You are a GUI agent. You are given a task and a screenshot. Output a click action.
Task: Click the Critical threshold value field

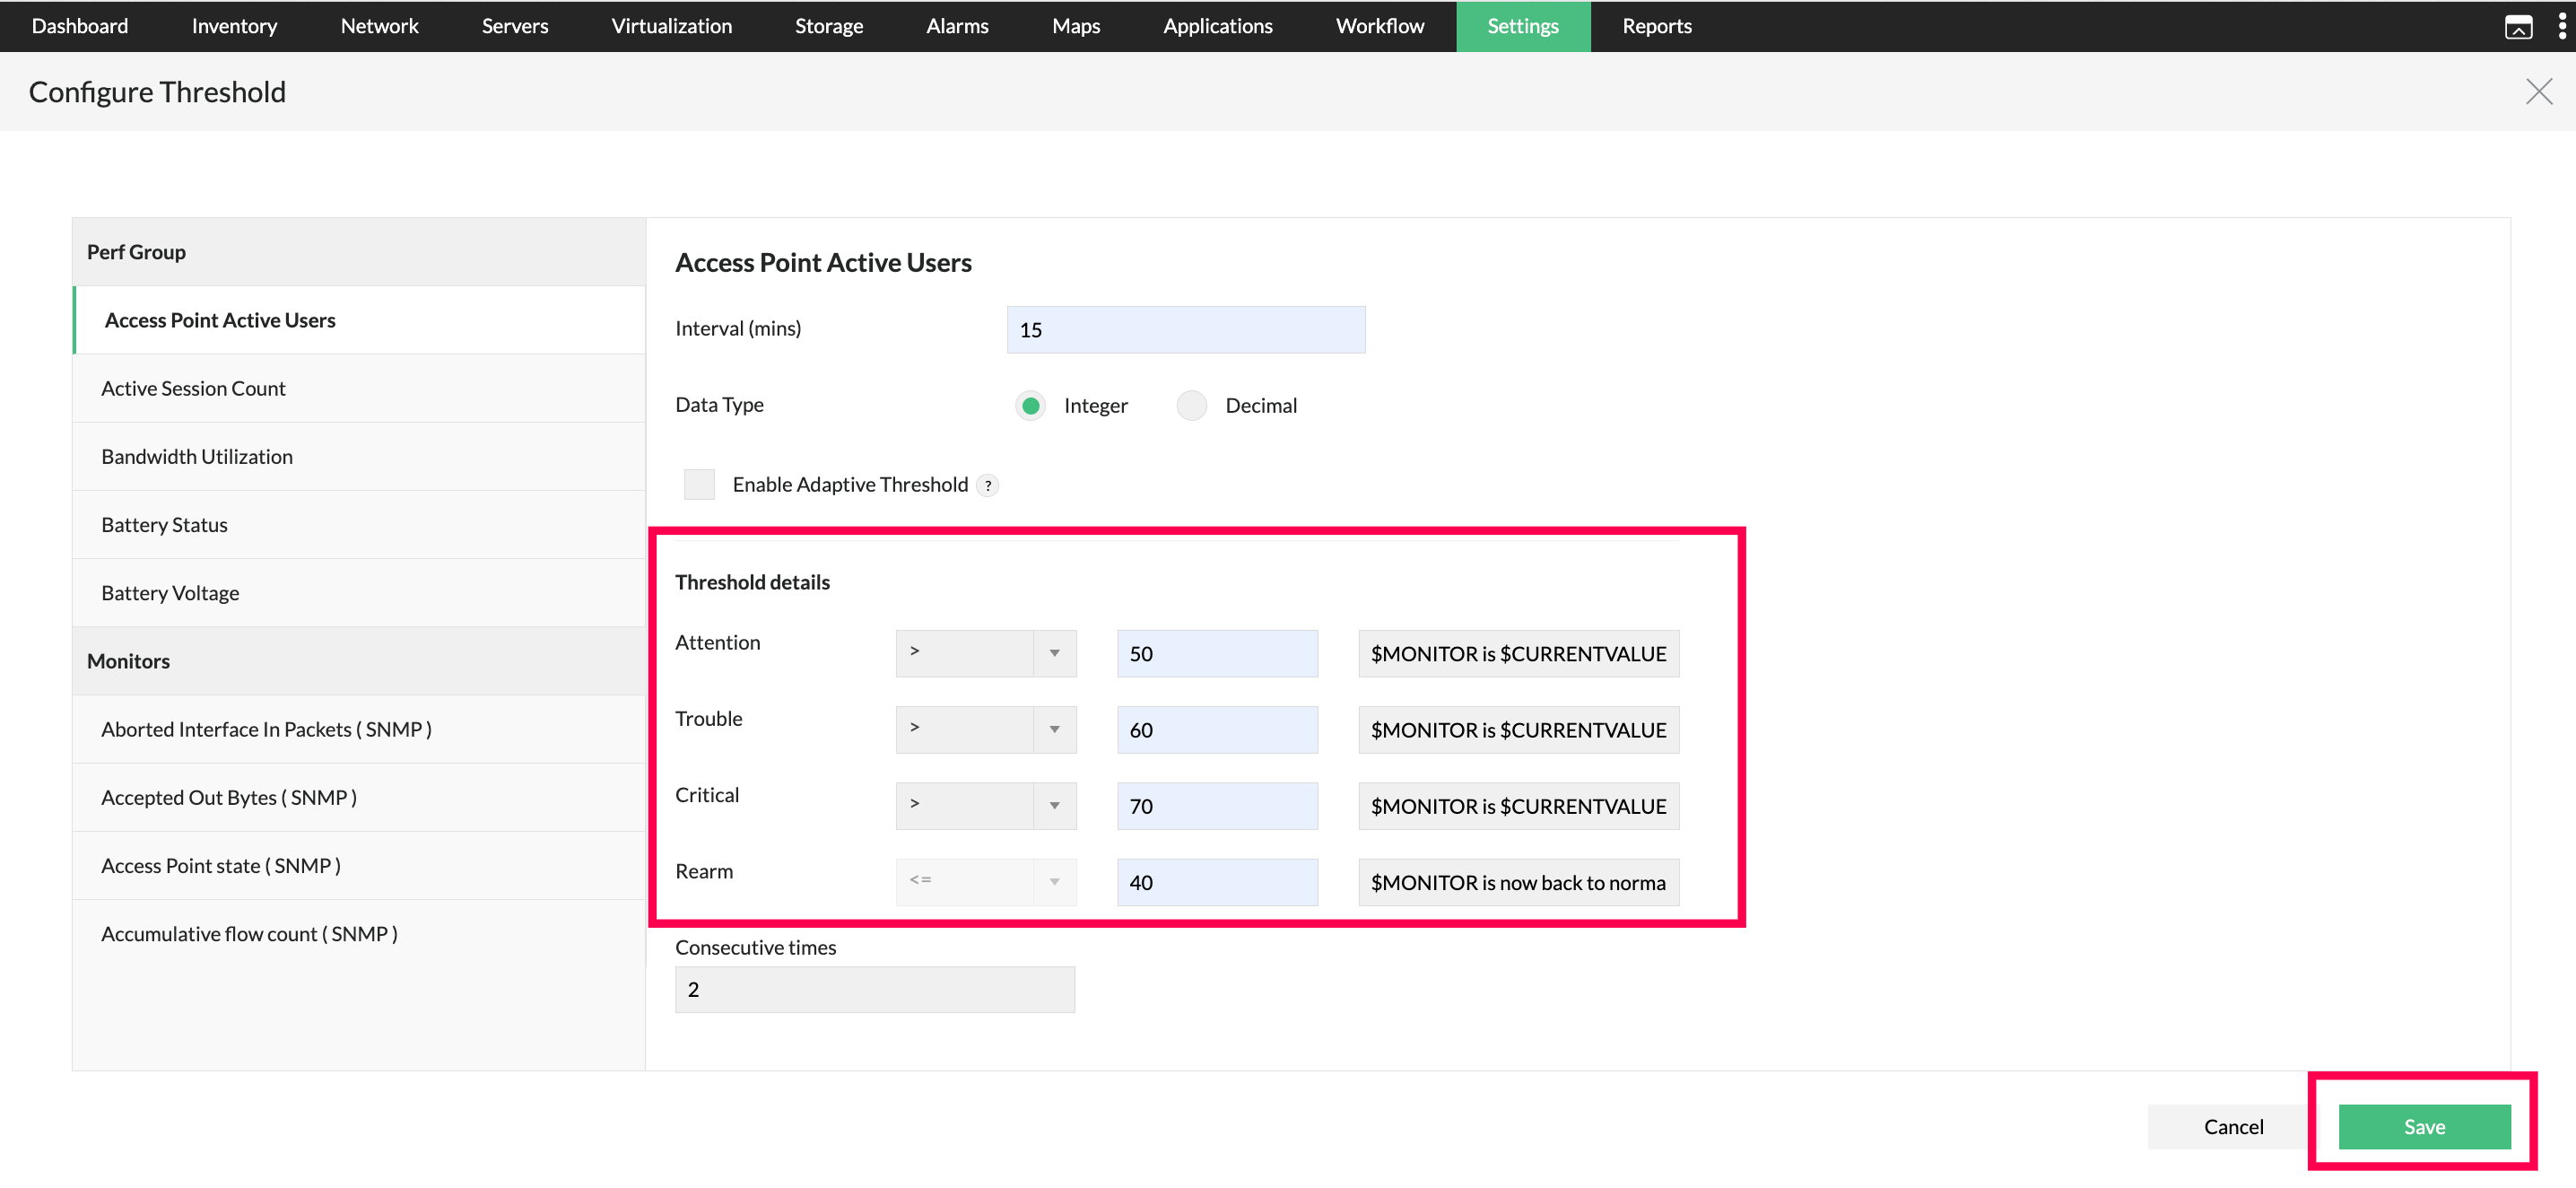pos(1217,805)
